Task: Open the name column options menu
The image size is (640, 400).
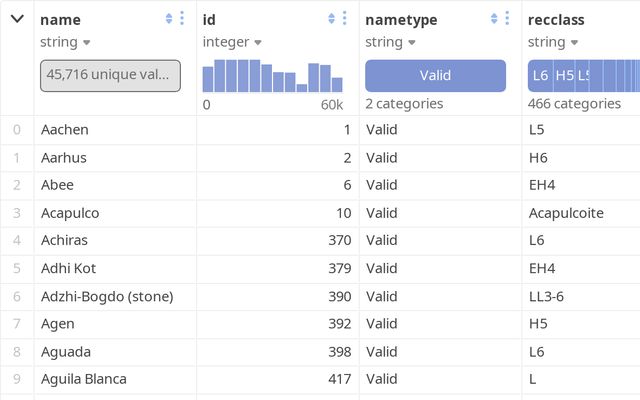Action: 182,19
